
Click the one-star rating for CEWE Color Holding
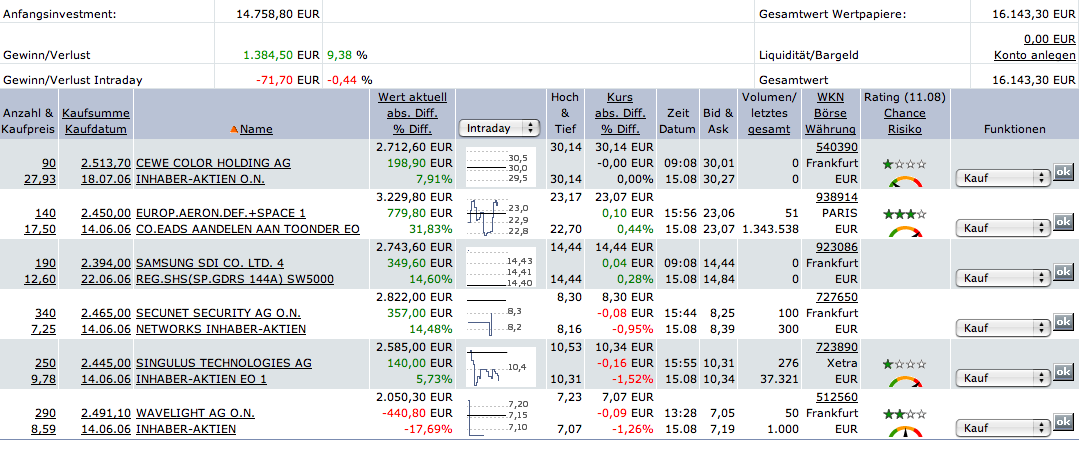tap(904, 163)
